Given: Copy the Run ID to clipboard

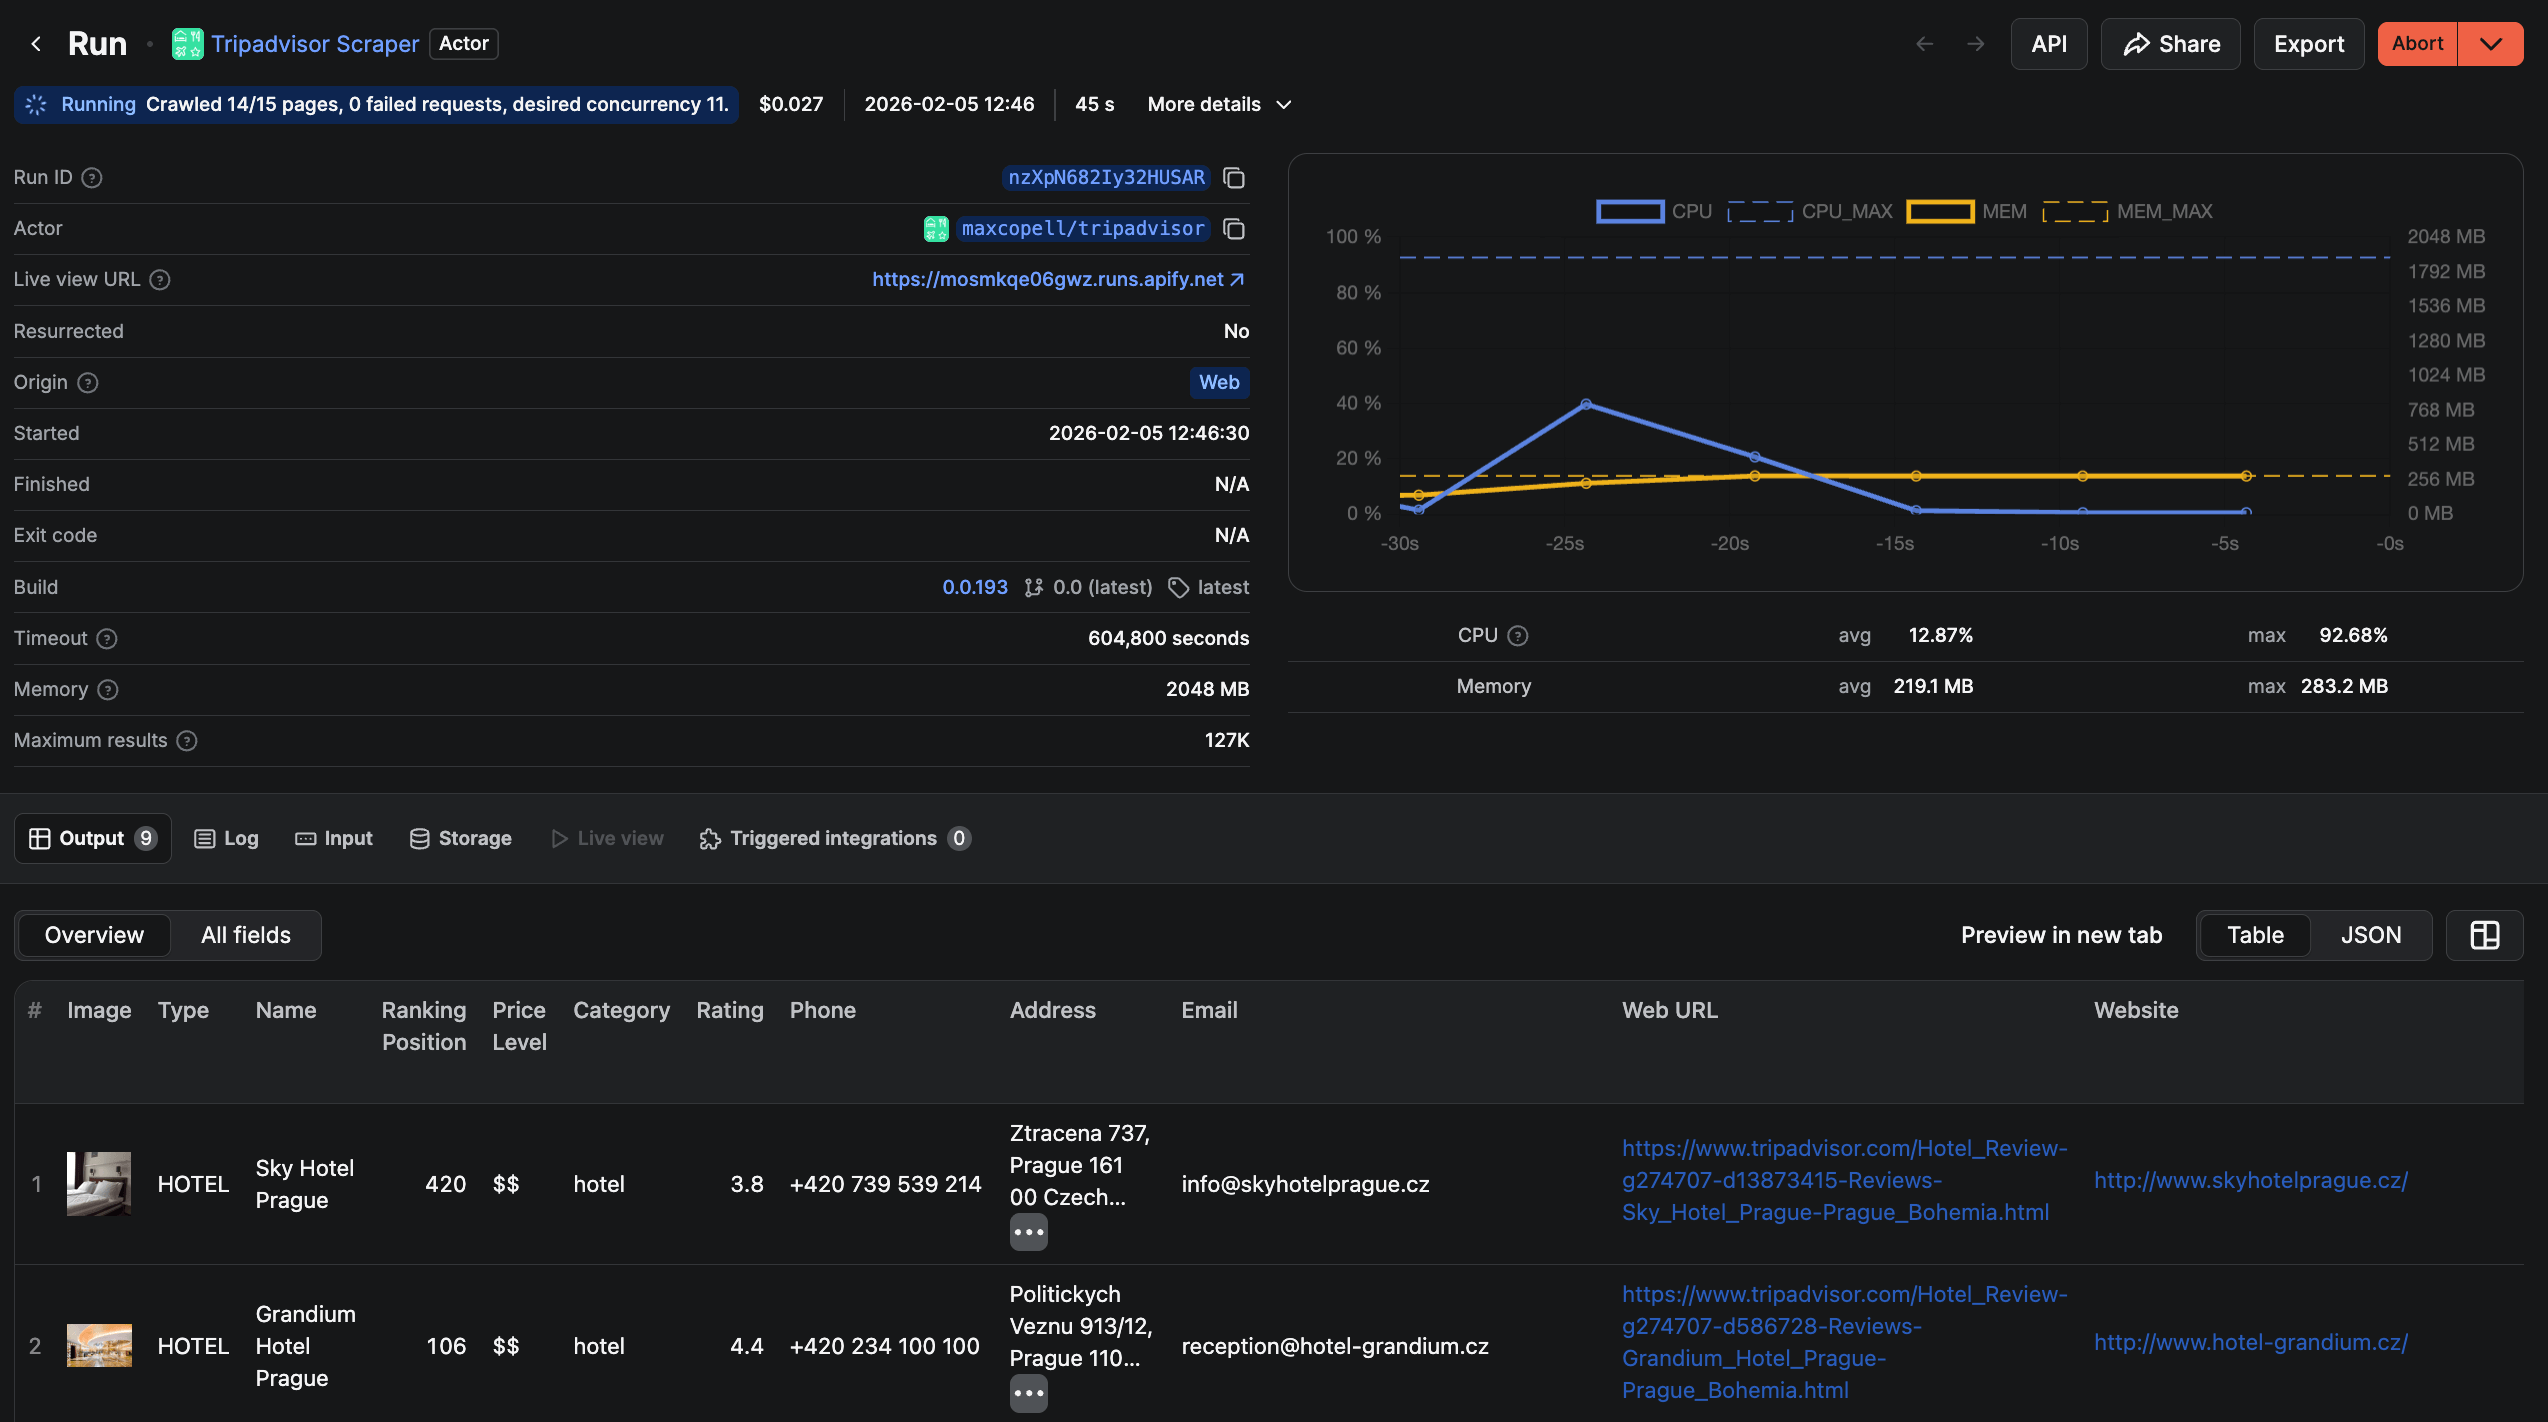Looking at the screenshot, I should [x=1234, y=178].
